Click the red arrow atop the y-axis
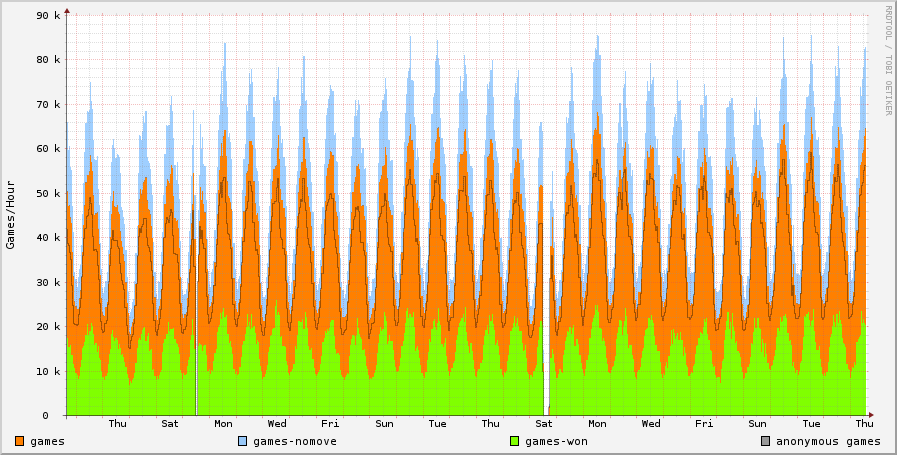Viewport: 897px width, 455px height. (x=67, y=12)
